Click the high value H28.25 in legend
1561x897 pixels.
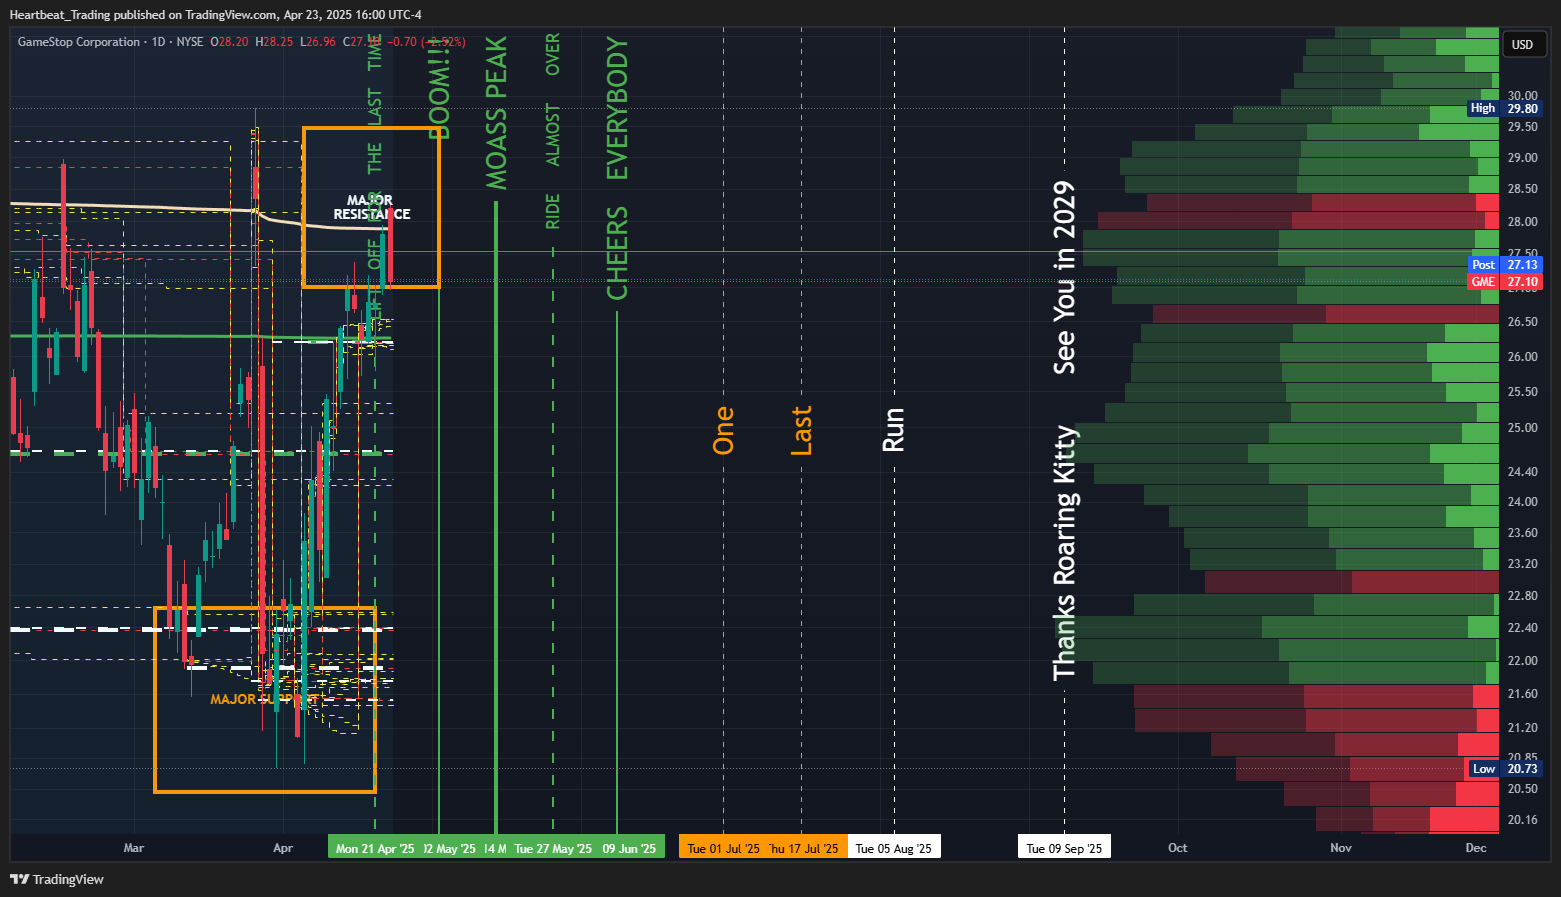coord(274,42)
